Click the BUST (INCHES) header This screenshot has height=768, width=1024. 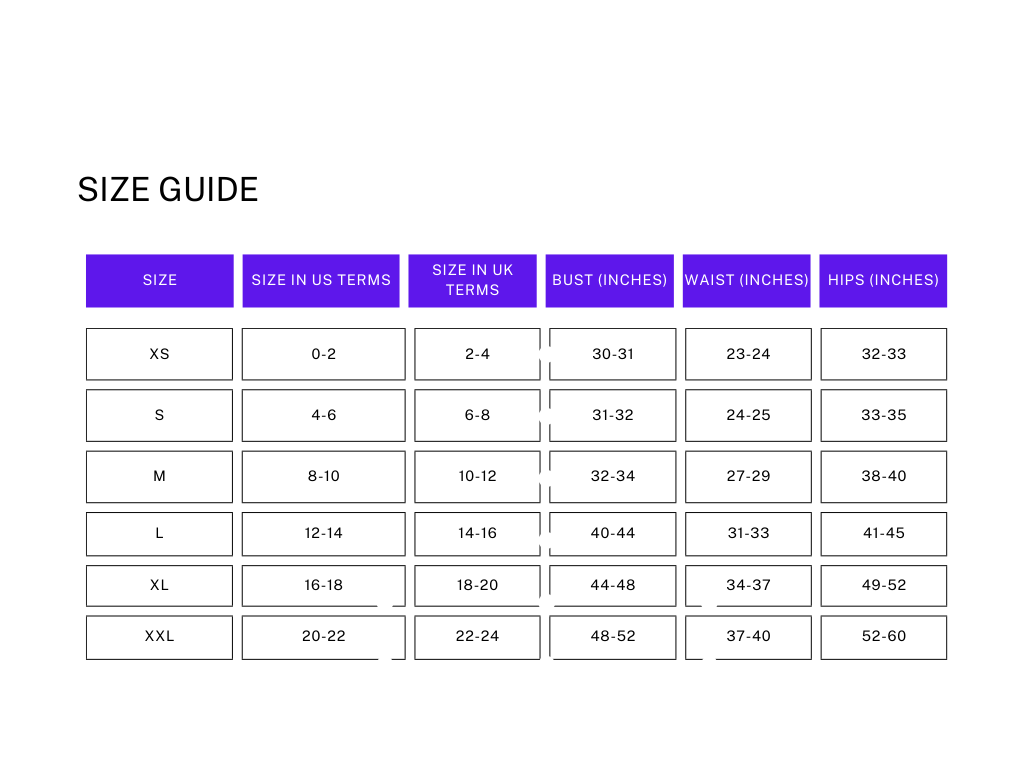[x=610, y=281]
